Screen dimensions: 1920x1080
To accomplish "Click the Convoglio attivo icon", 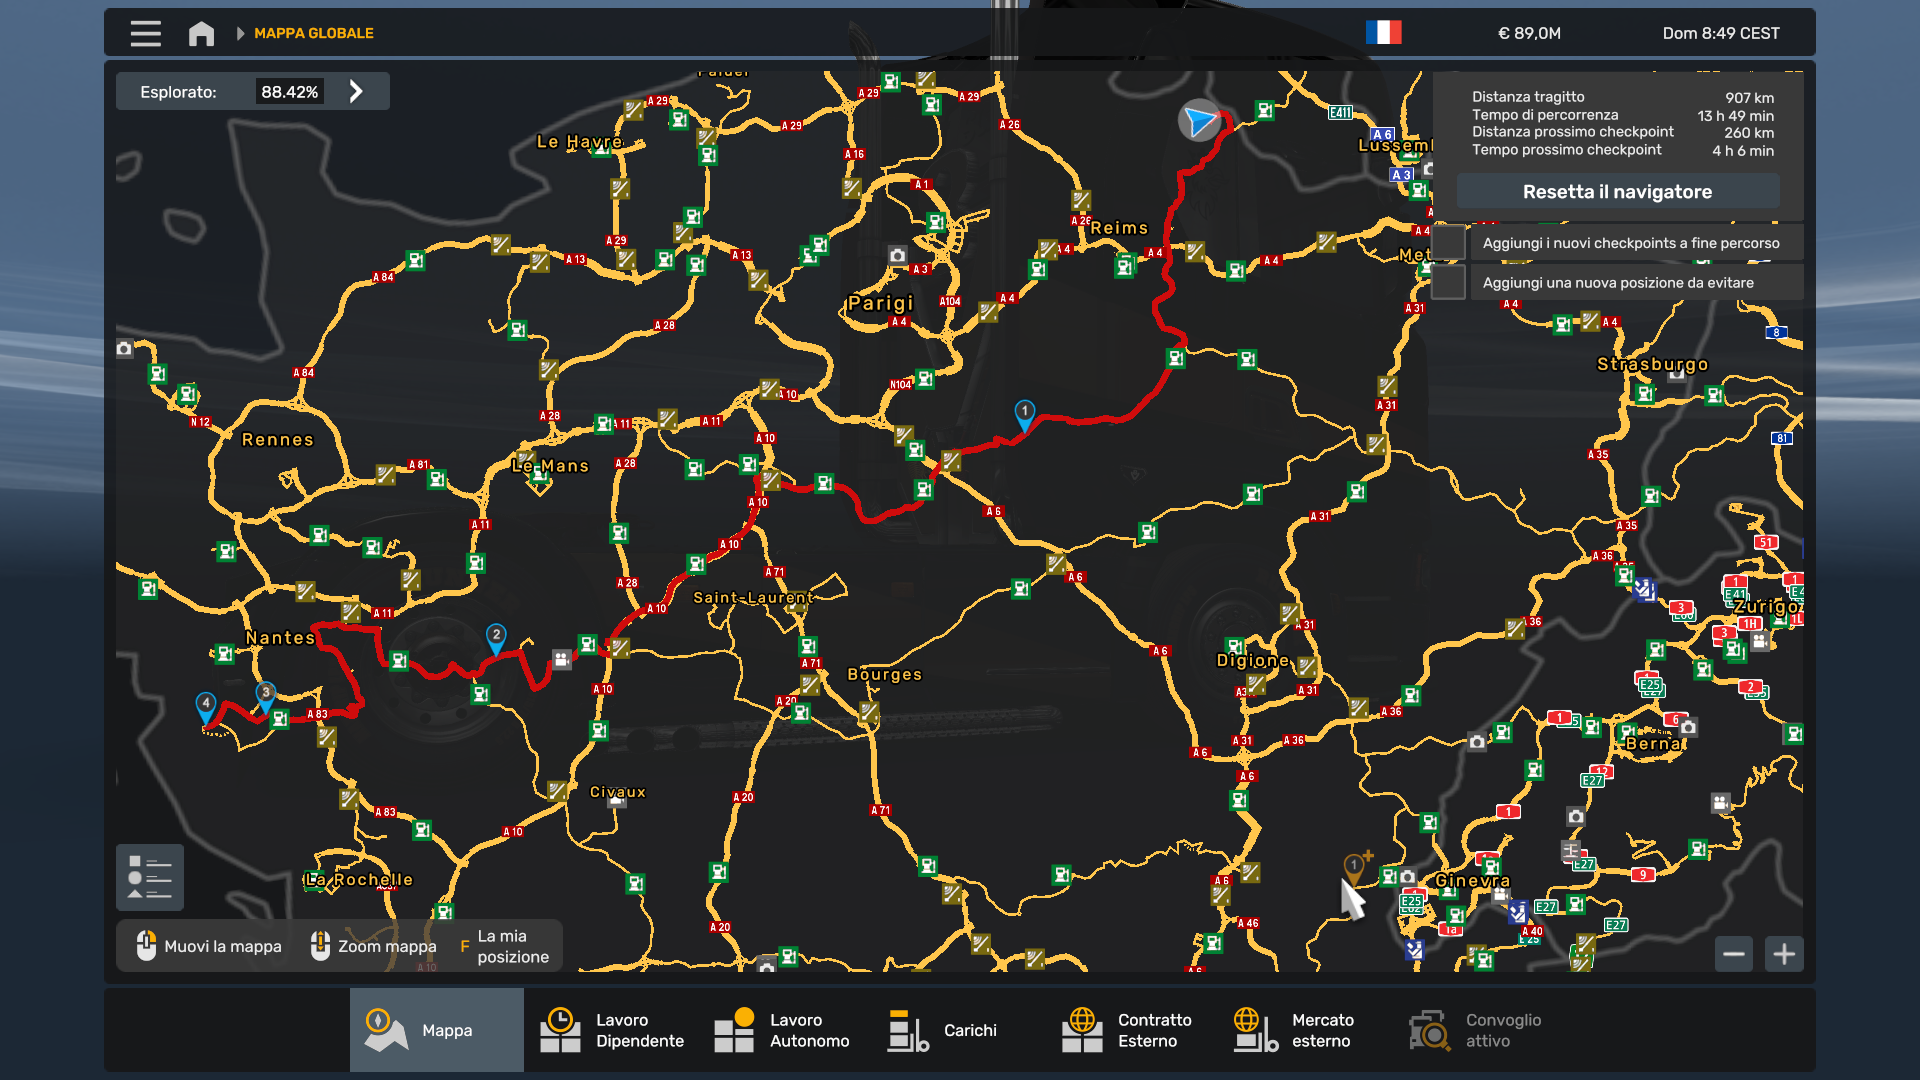I will [x=1430, y=1030].
